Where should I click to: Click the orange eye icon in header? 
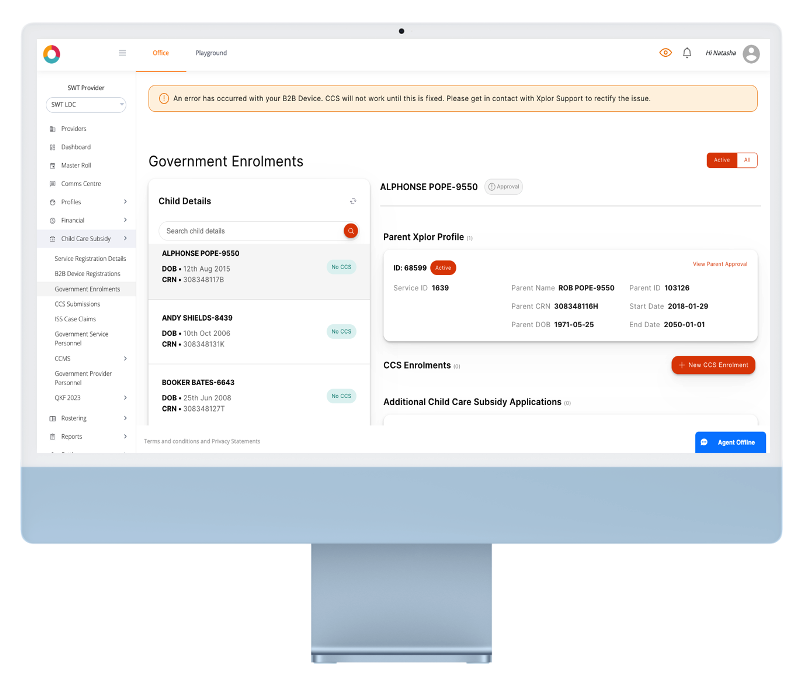coord(666,53)
